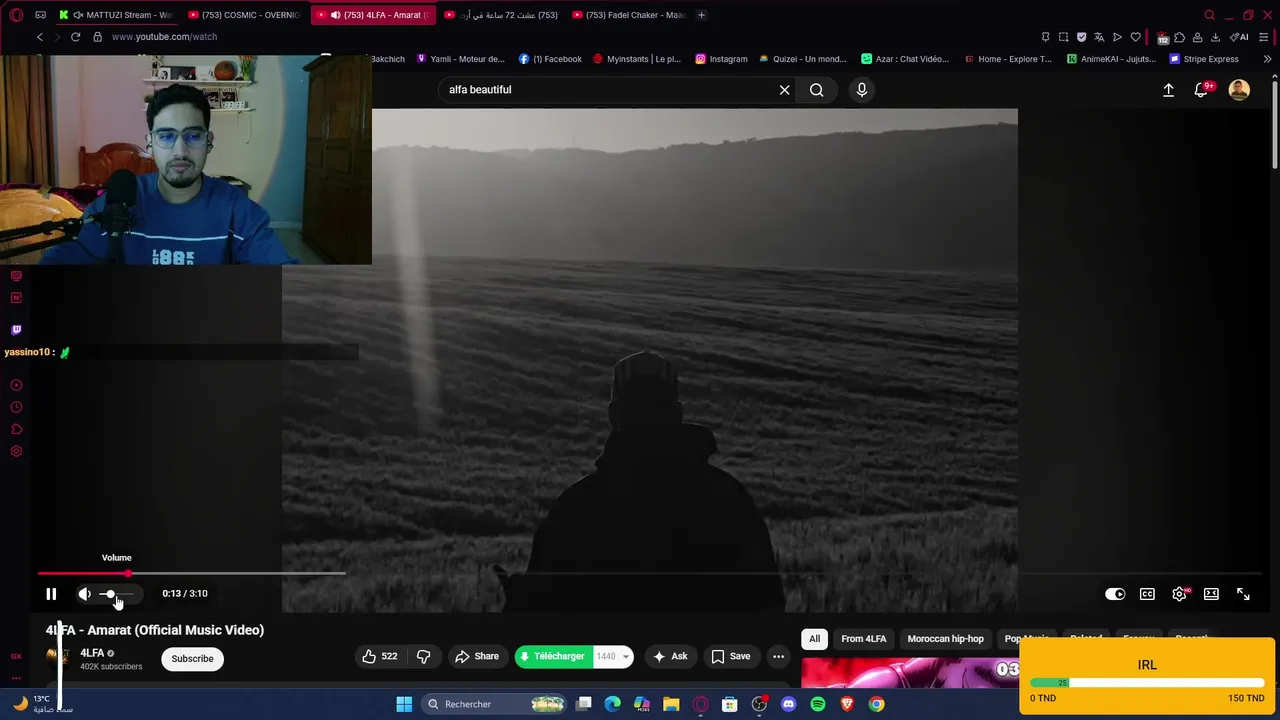Click the magnifier search button
The height and width of the screenshot is (720, 1280).
point(817,90)
